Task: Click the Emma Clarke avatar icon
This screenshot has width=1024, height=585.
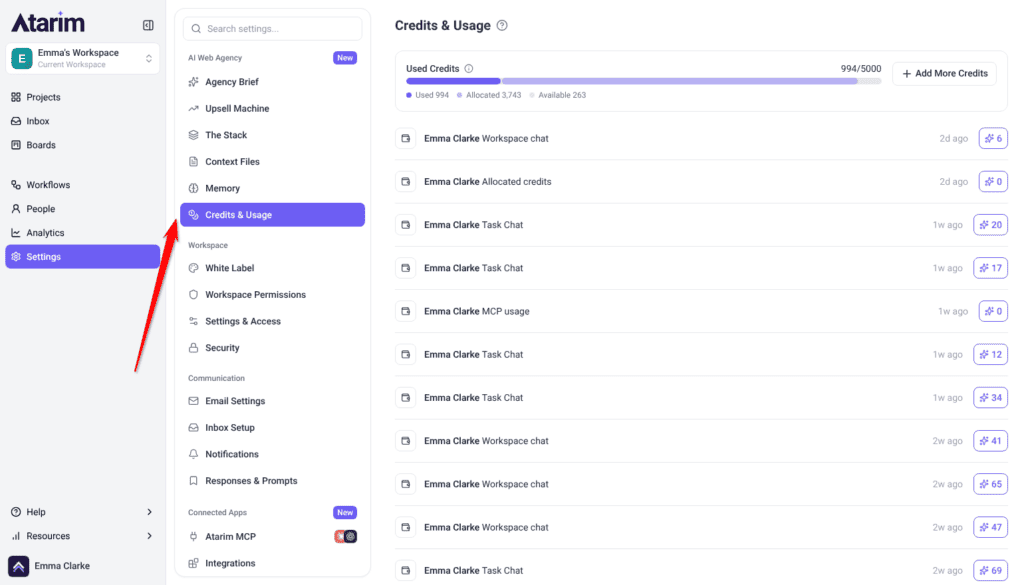Action: [18, 566]
